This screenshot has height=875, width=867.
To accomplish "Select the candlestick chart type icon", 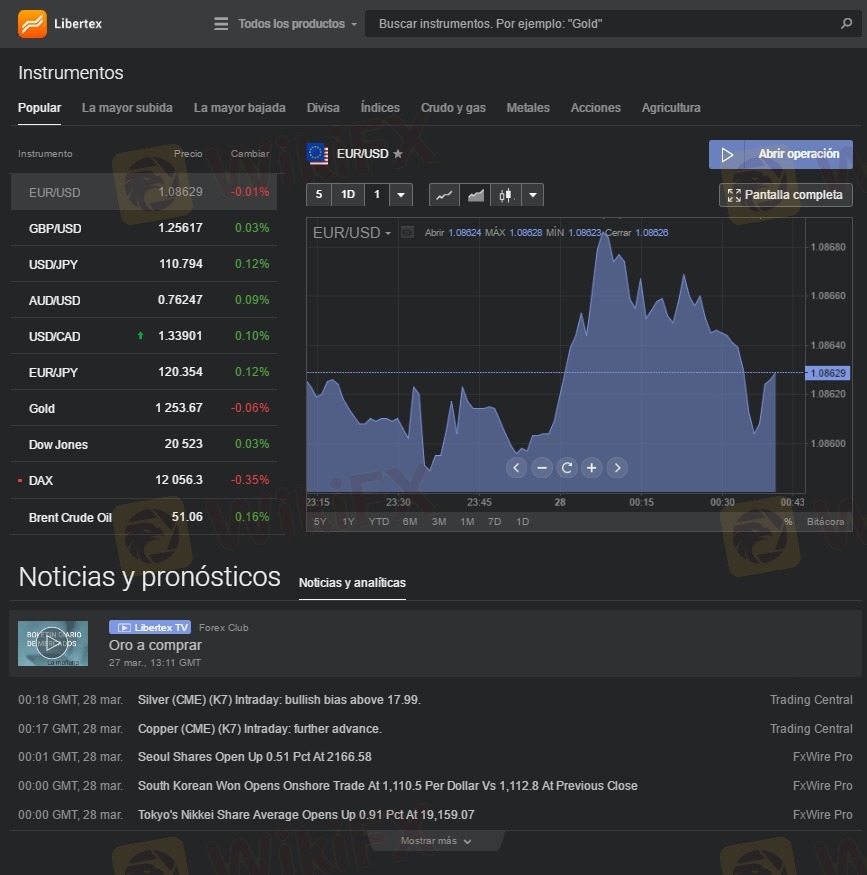I will (x=506, y=195).
